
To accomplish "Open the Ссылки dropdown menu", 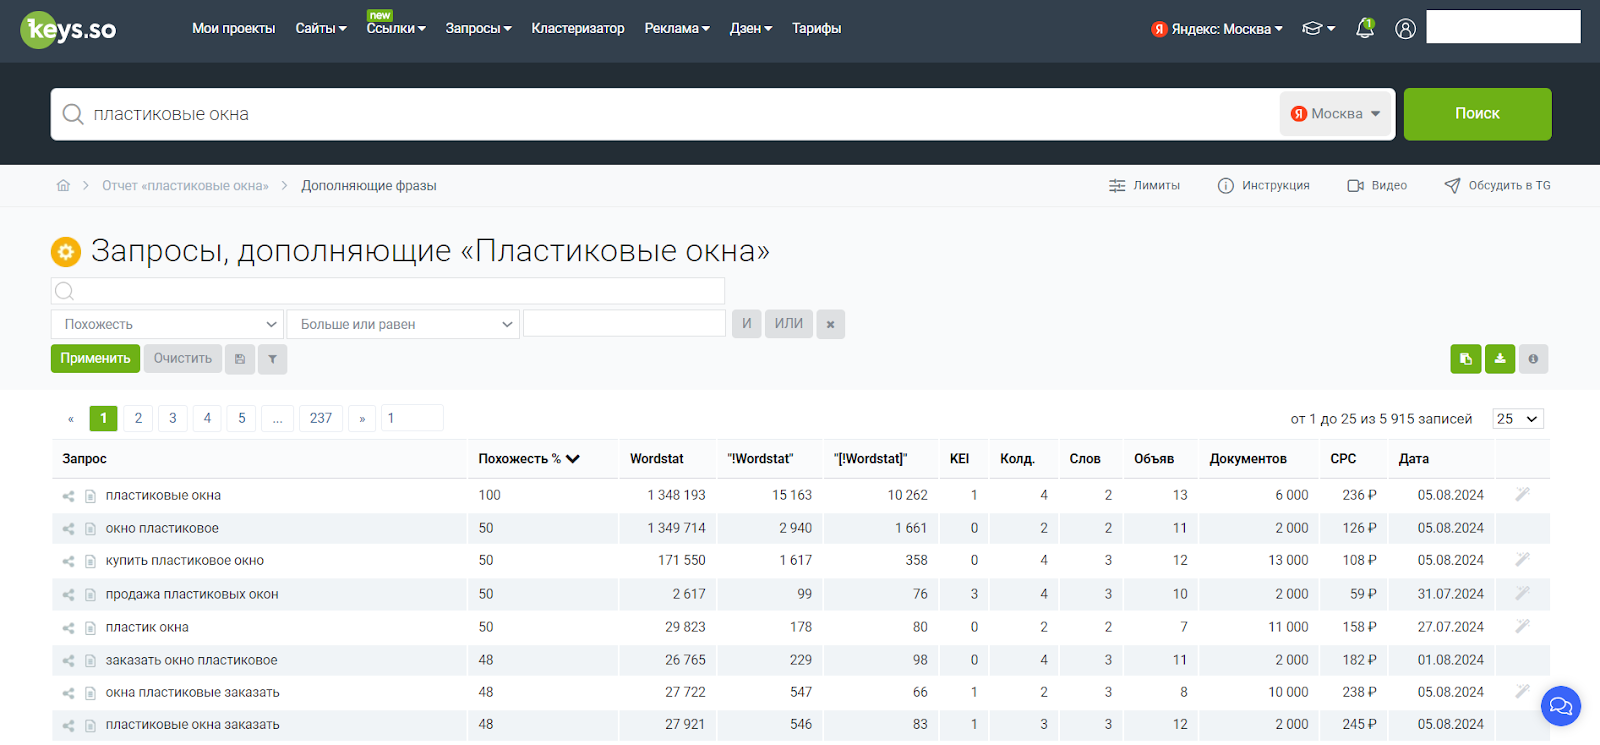I will [396, 28].
